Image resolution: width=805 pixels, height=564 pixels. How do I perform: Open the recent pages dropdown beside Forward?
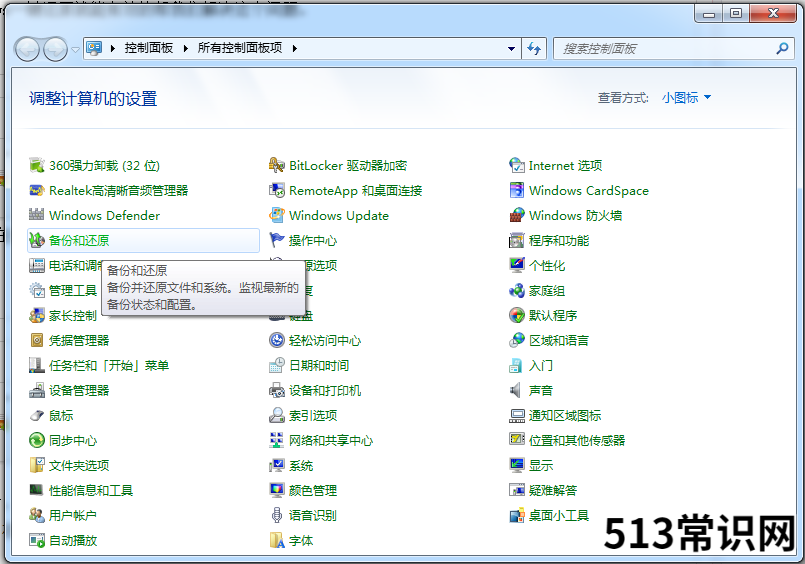pyautogui.click(x=75, y=49)
